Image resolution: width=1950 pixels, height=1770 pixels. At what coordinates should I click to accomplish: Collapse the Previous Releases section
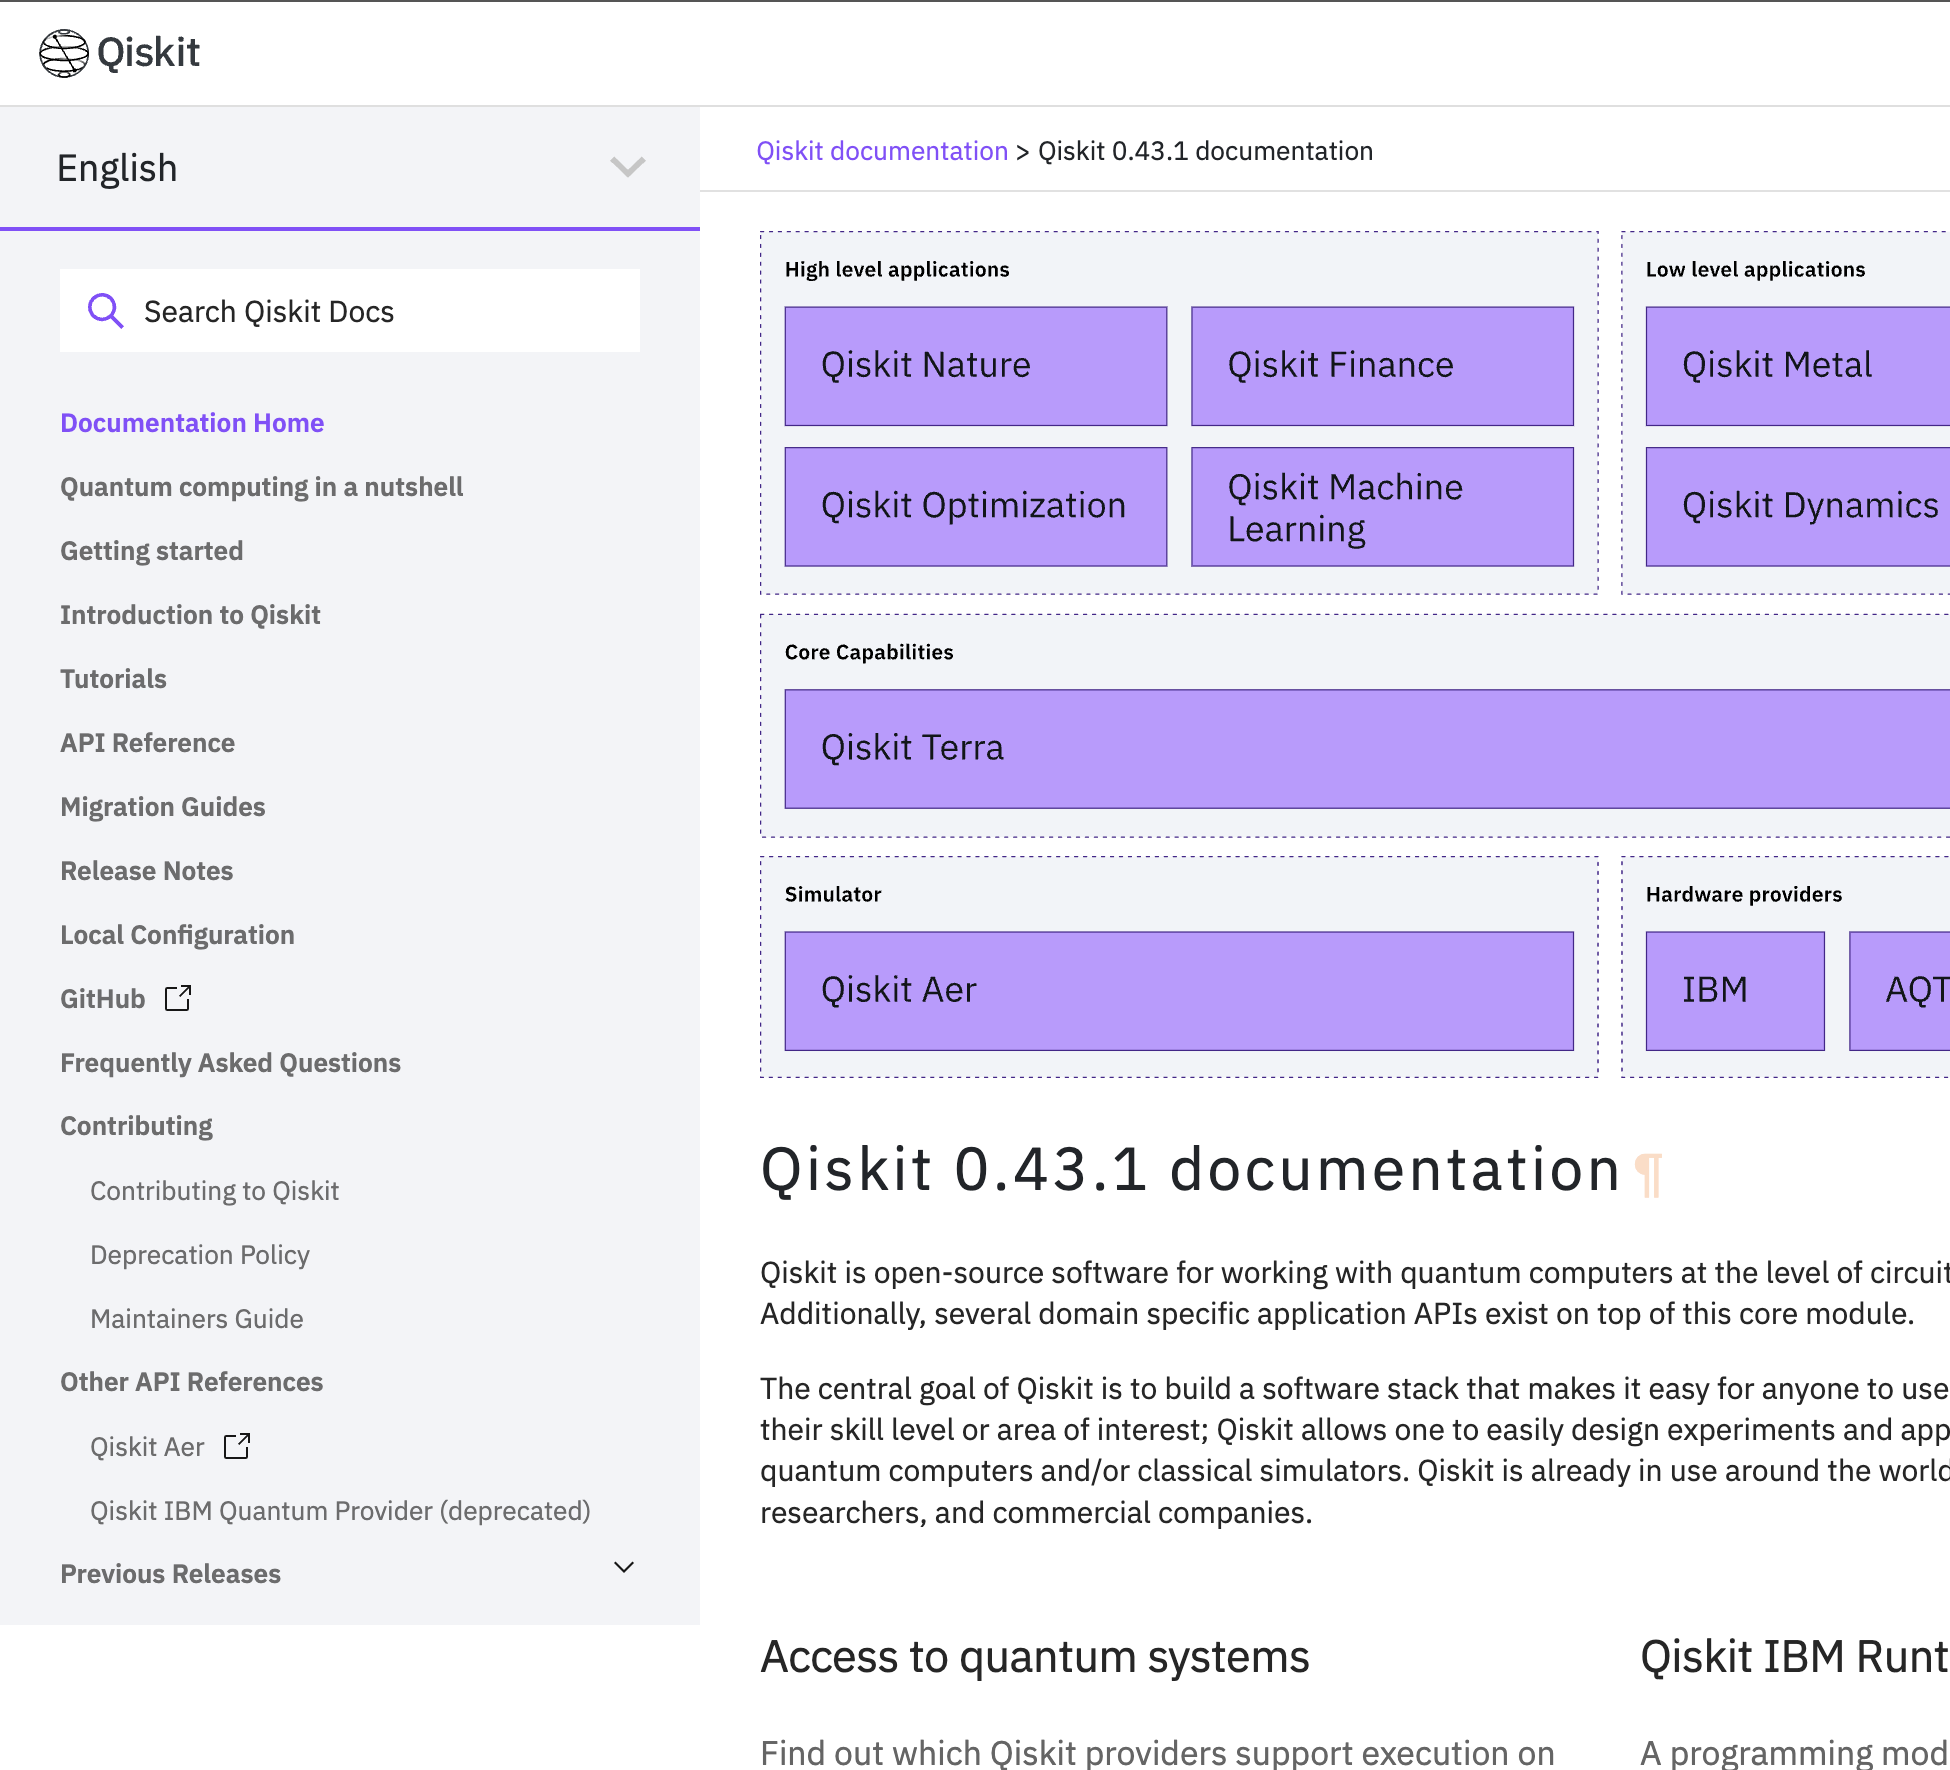pos(623,1568)
